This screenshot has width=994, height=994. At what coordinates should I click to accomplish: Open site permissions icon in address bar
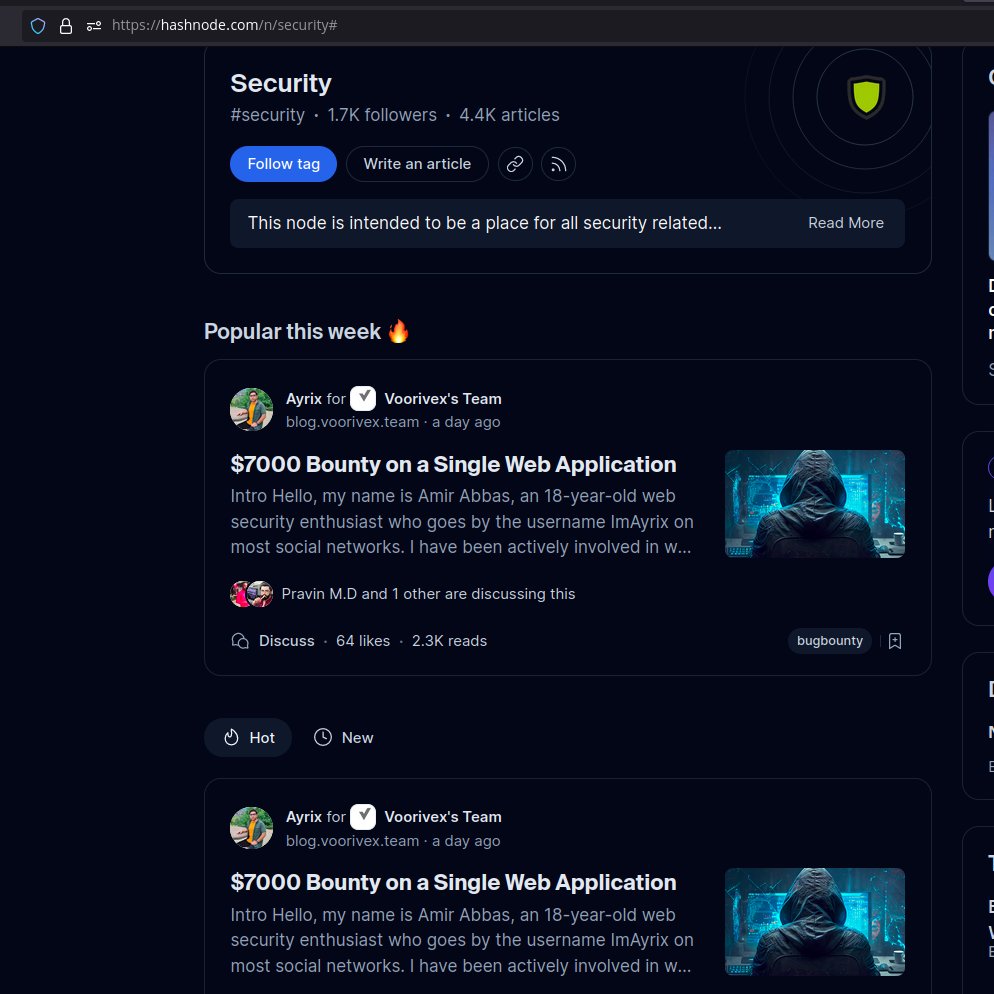click(x=94, y=25)
